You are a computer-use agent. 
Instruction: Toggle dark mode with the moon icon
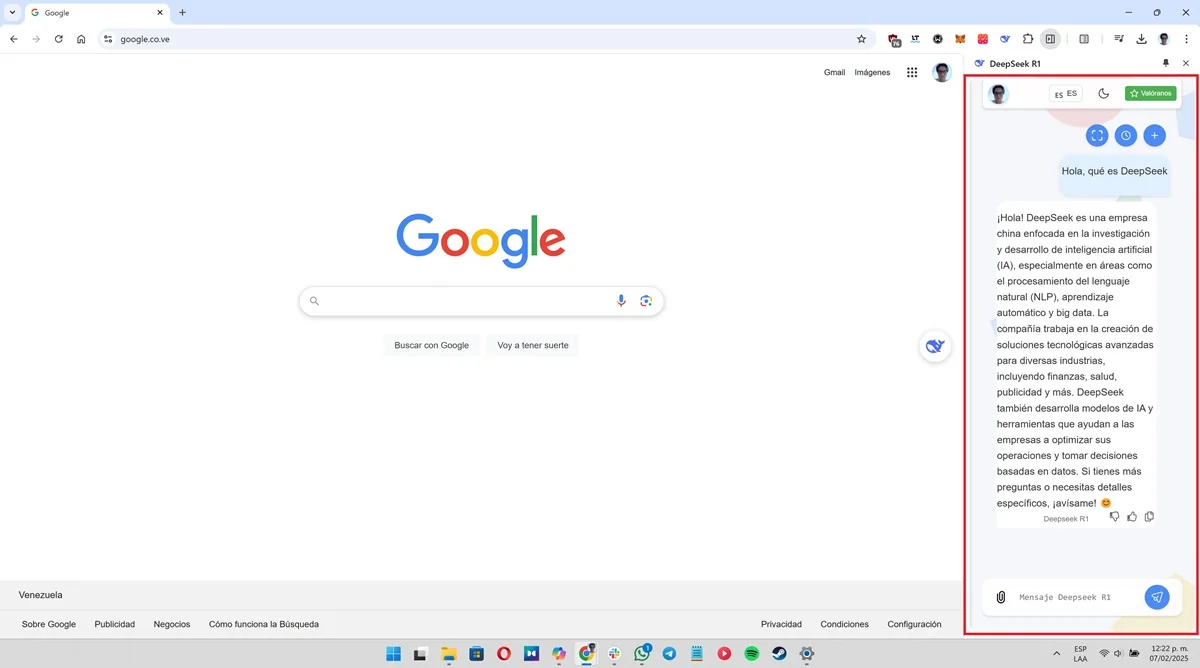coord(1104,94)
